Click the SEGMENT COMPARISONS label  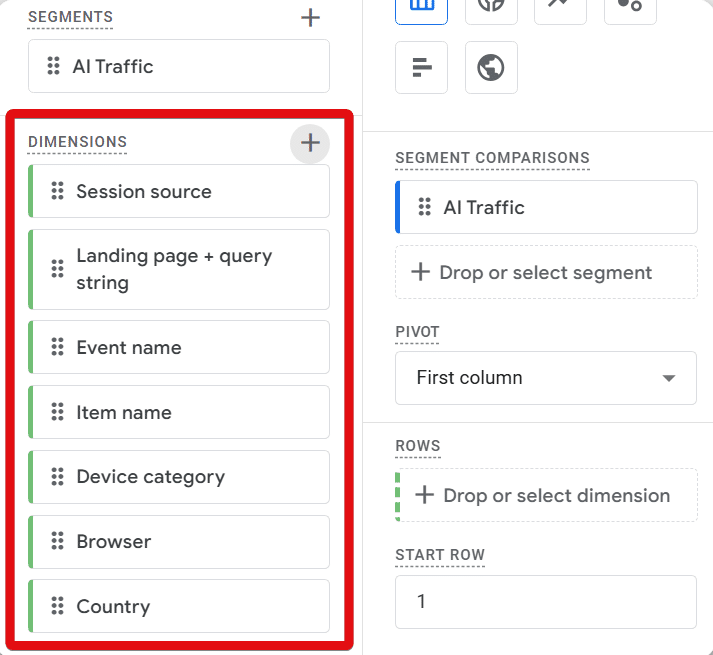point(492,158)
